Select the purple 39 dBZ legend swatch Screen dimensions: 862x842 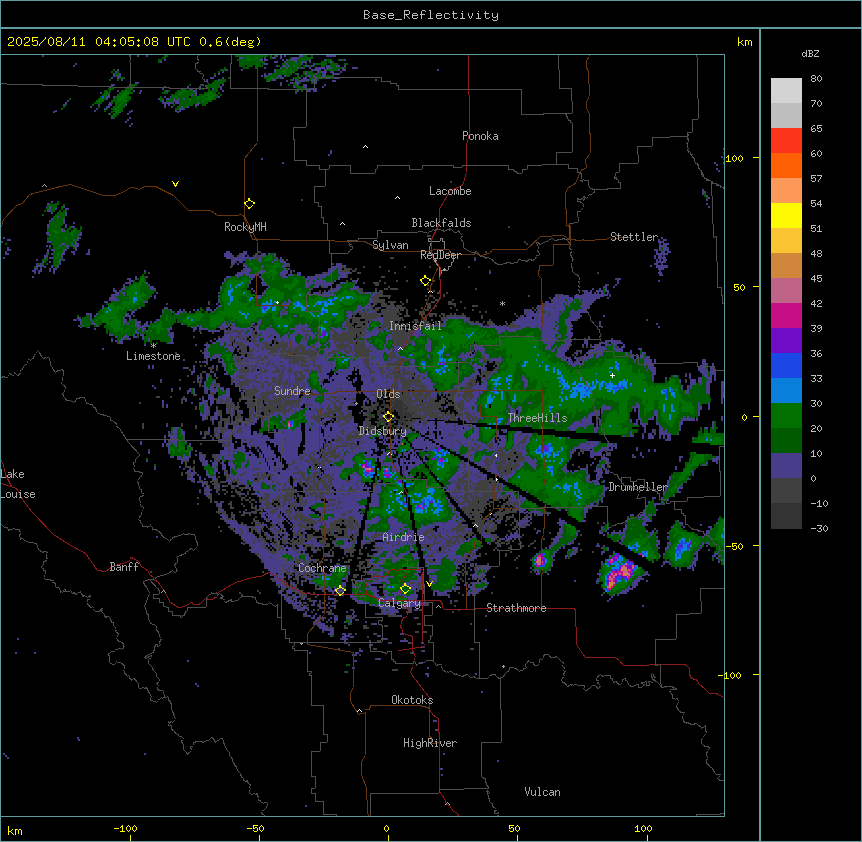click(786, 340)
